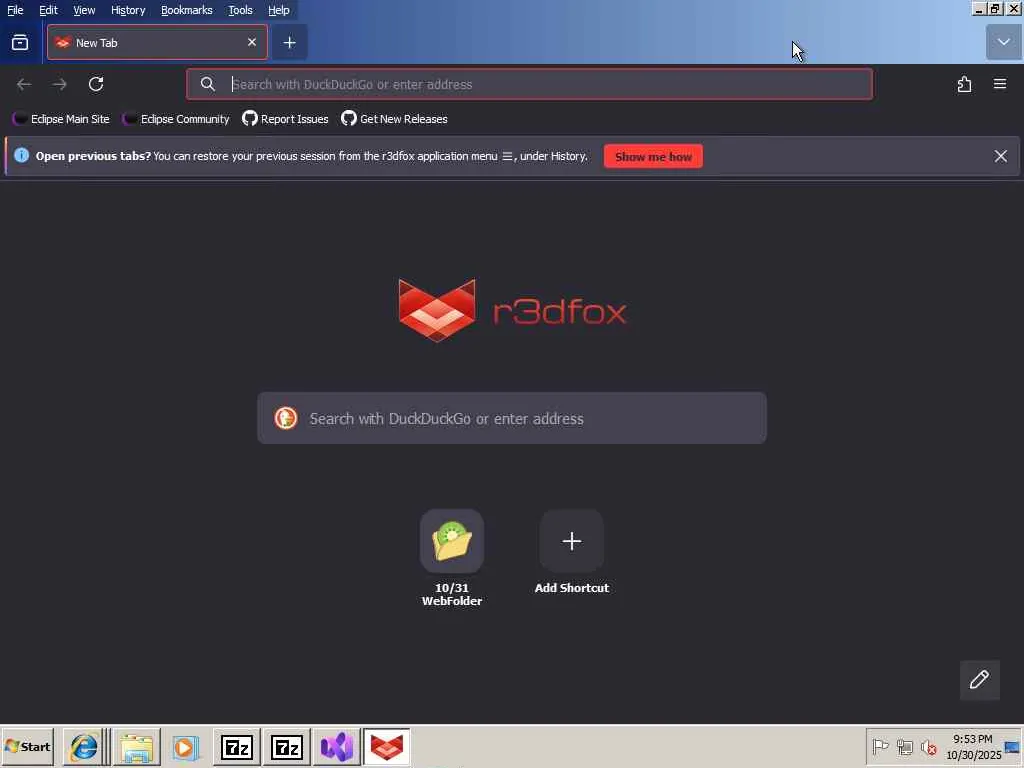The height and width of the screenshot is (768, 1024).
Task: Click the r3dfox taskbar button
Action: 387,747
